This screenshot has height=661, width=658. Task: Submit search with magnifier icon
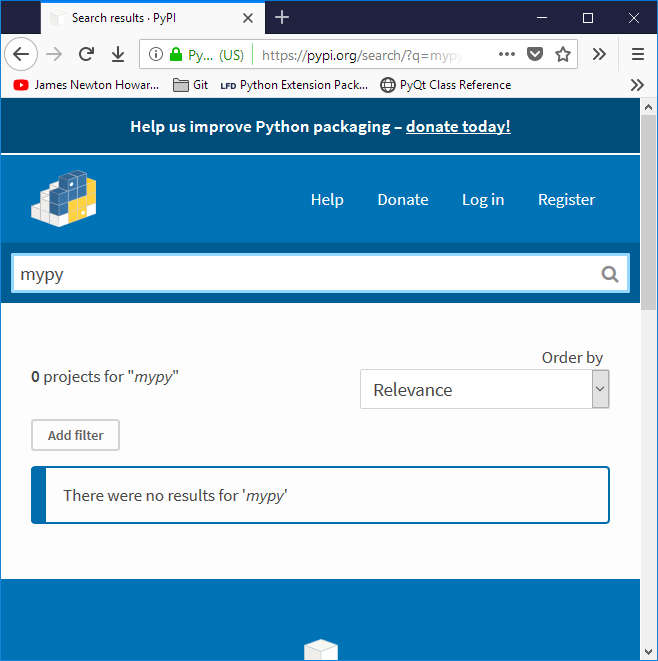(610, 274)
